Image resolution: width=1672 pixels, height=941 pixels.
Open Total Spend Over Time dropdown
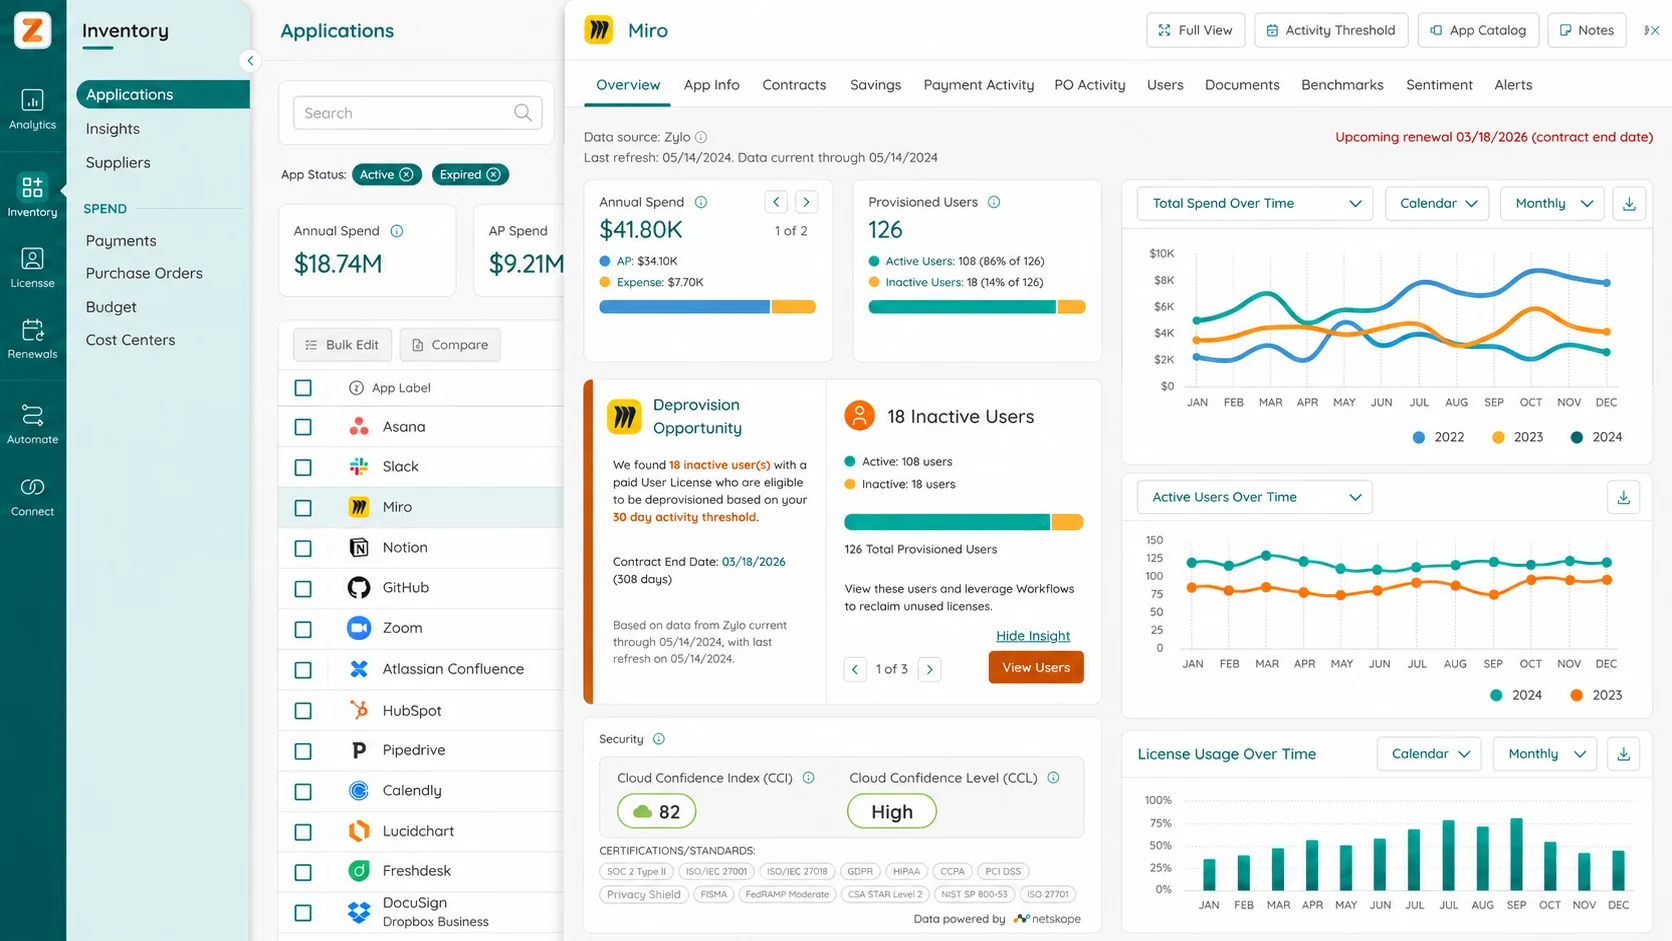click(1256, 204)
